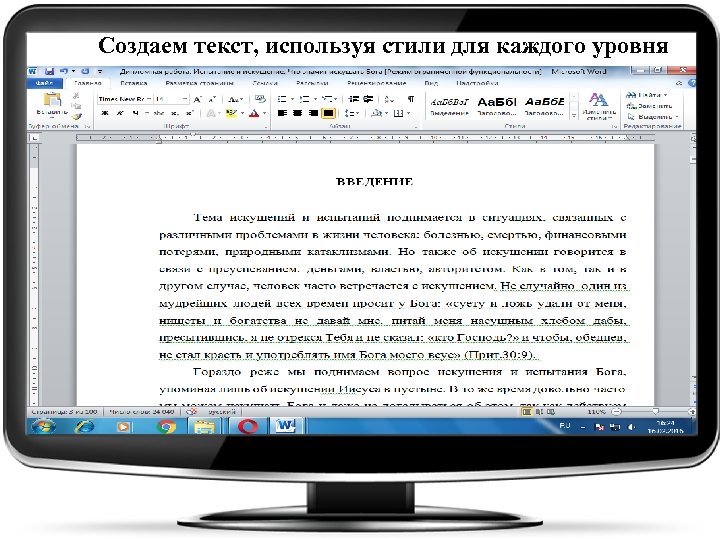
Task: Click the Windows Start button
Action: pyautogui.click(x=43, y=427)
